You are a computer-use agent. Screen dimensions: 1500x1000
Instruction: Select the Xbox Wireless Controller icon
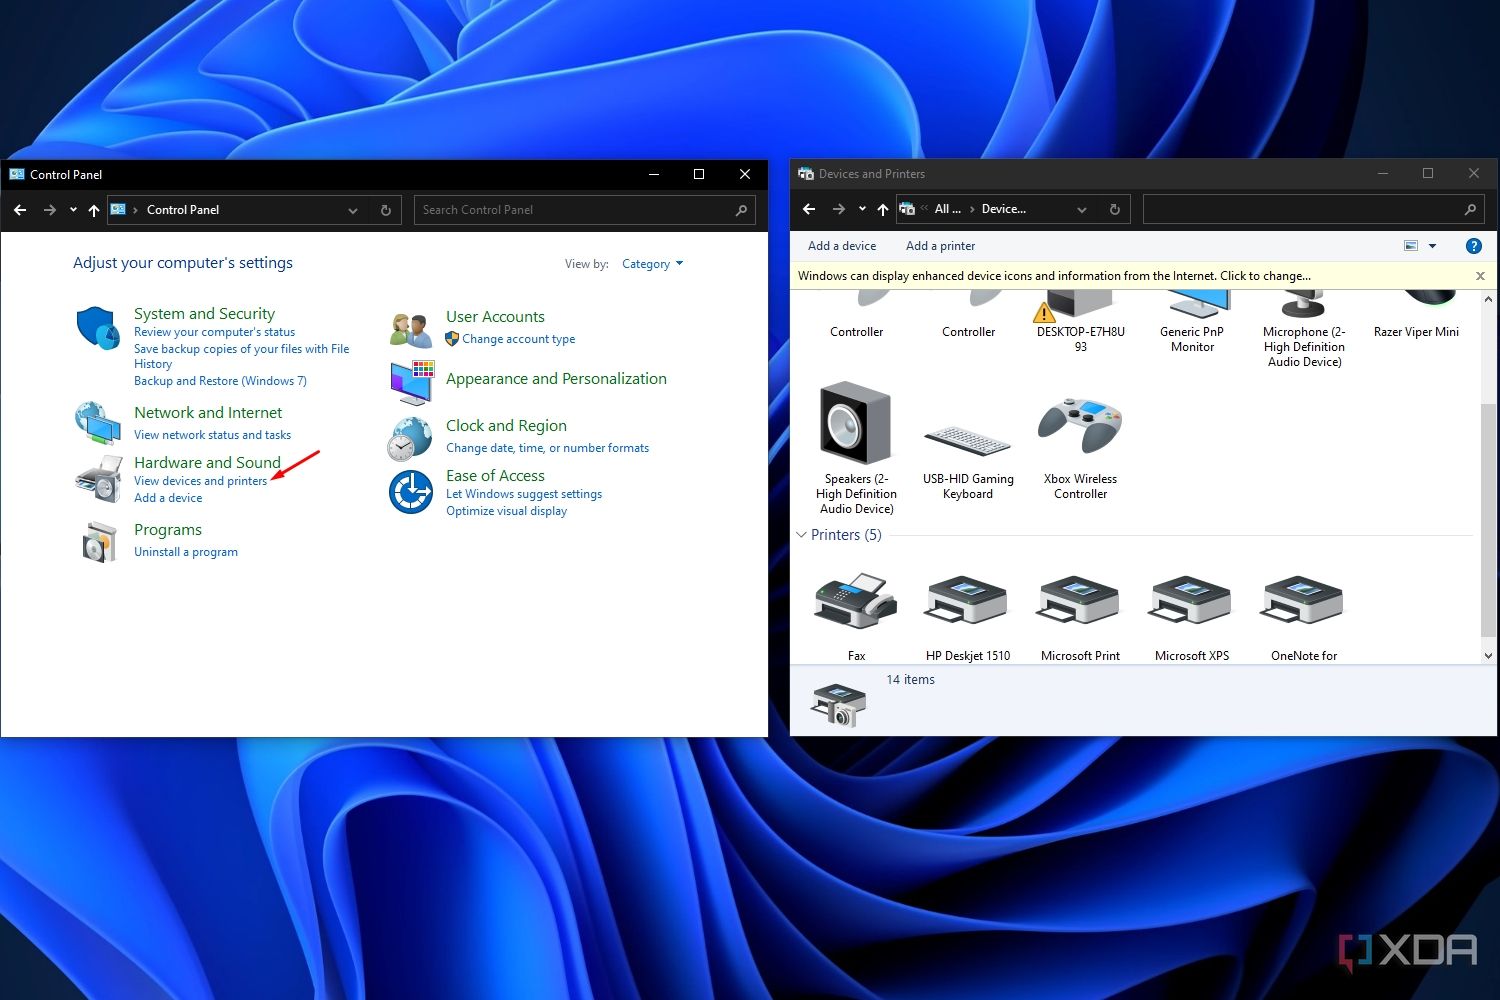click(x=1080, y=426)
